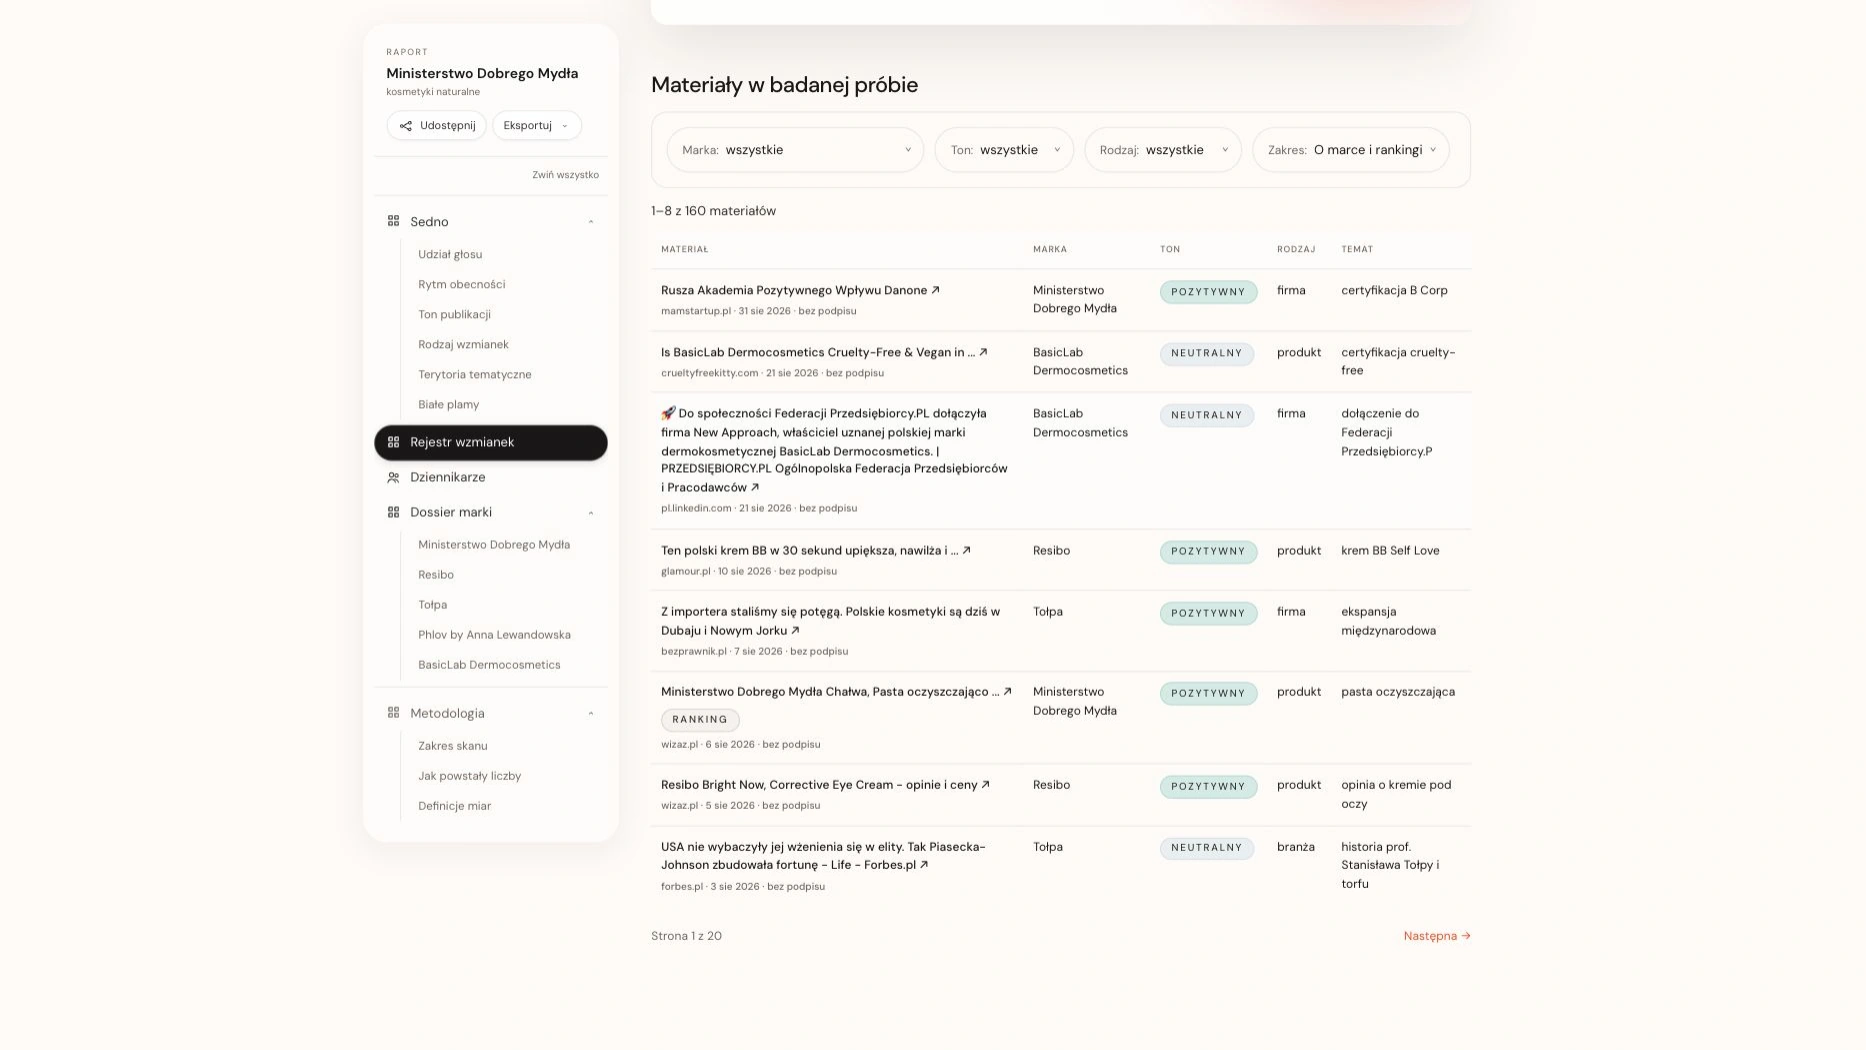1866x1050 pixels.
Task: Open the Rodzaj filter dropdown
Action: 1163,150
